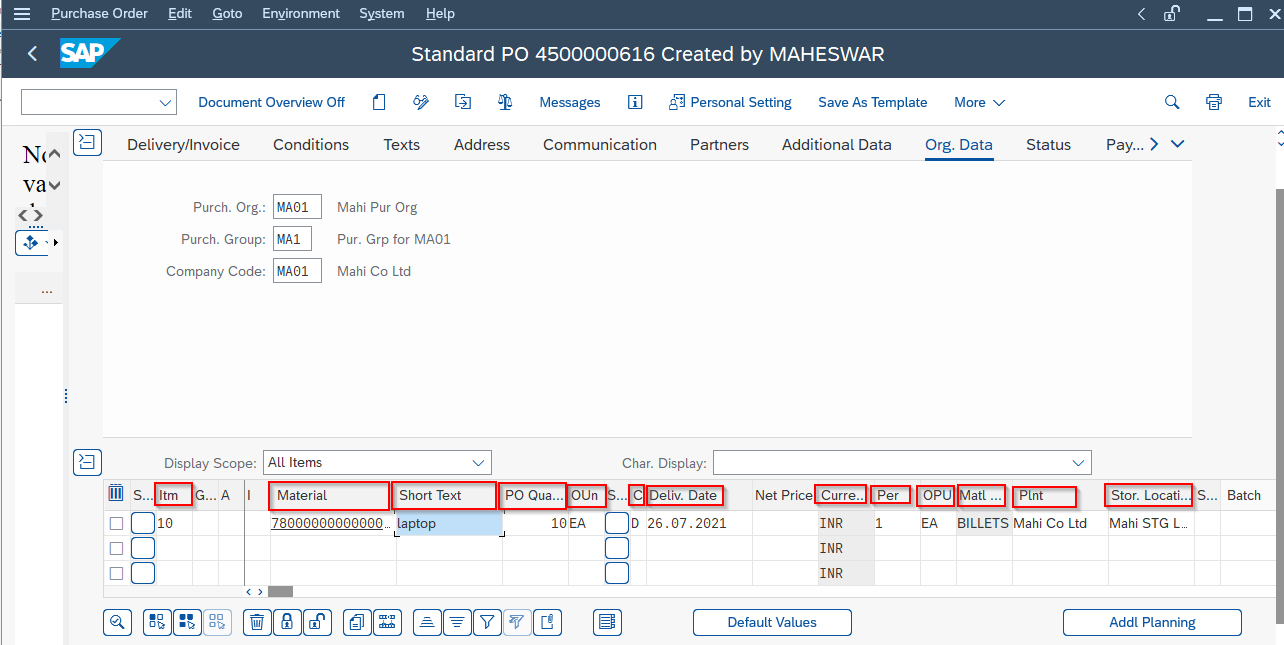The height and width of the screenshot is (645, 1284).
Task: Open material number link 78000000000000
Action: [x=331, y=523]
